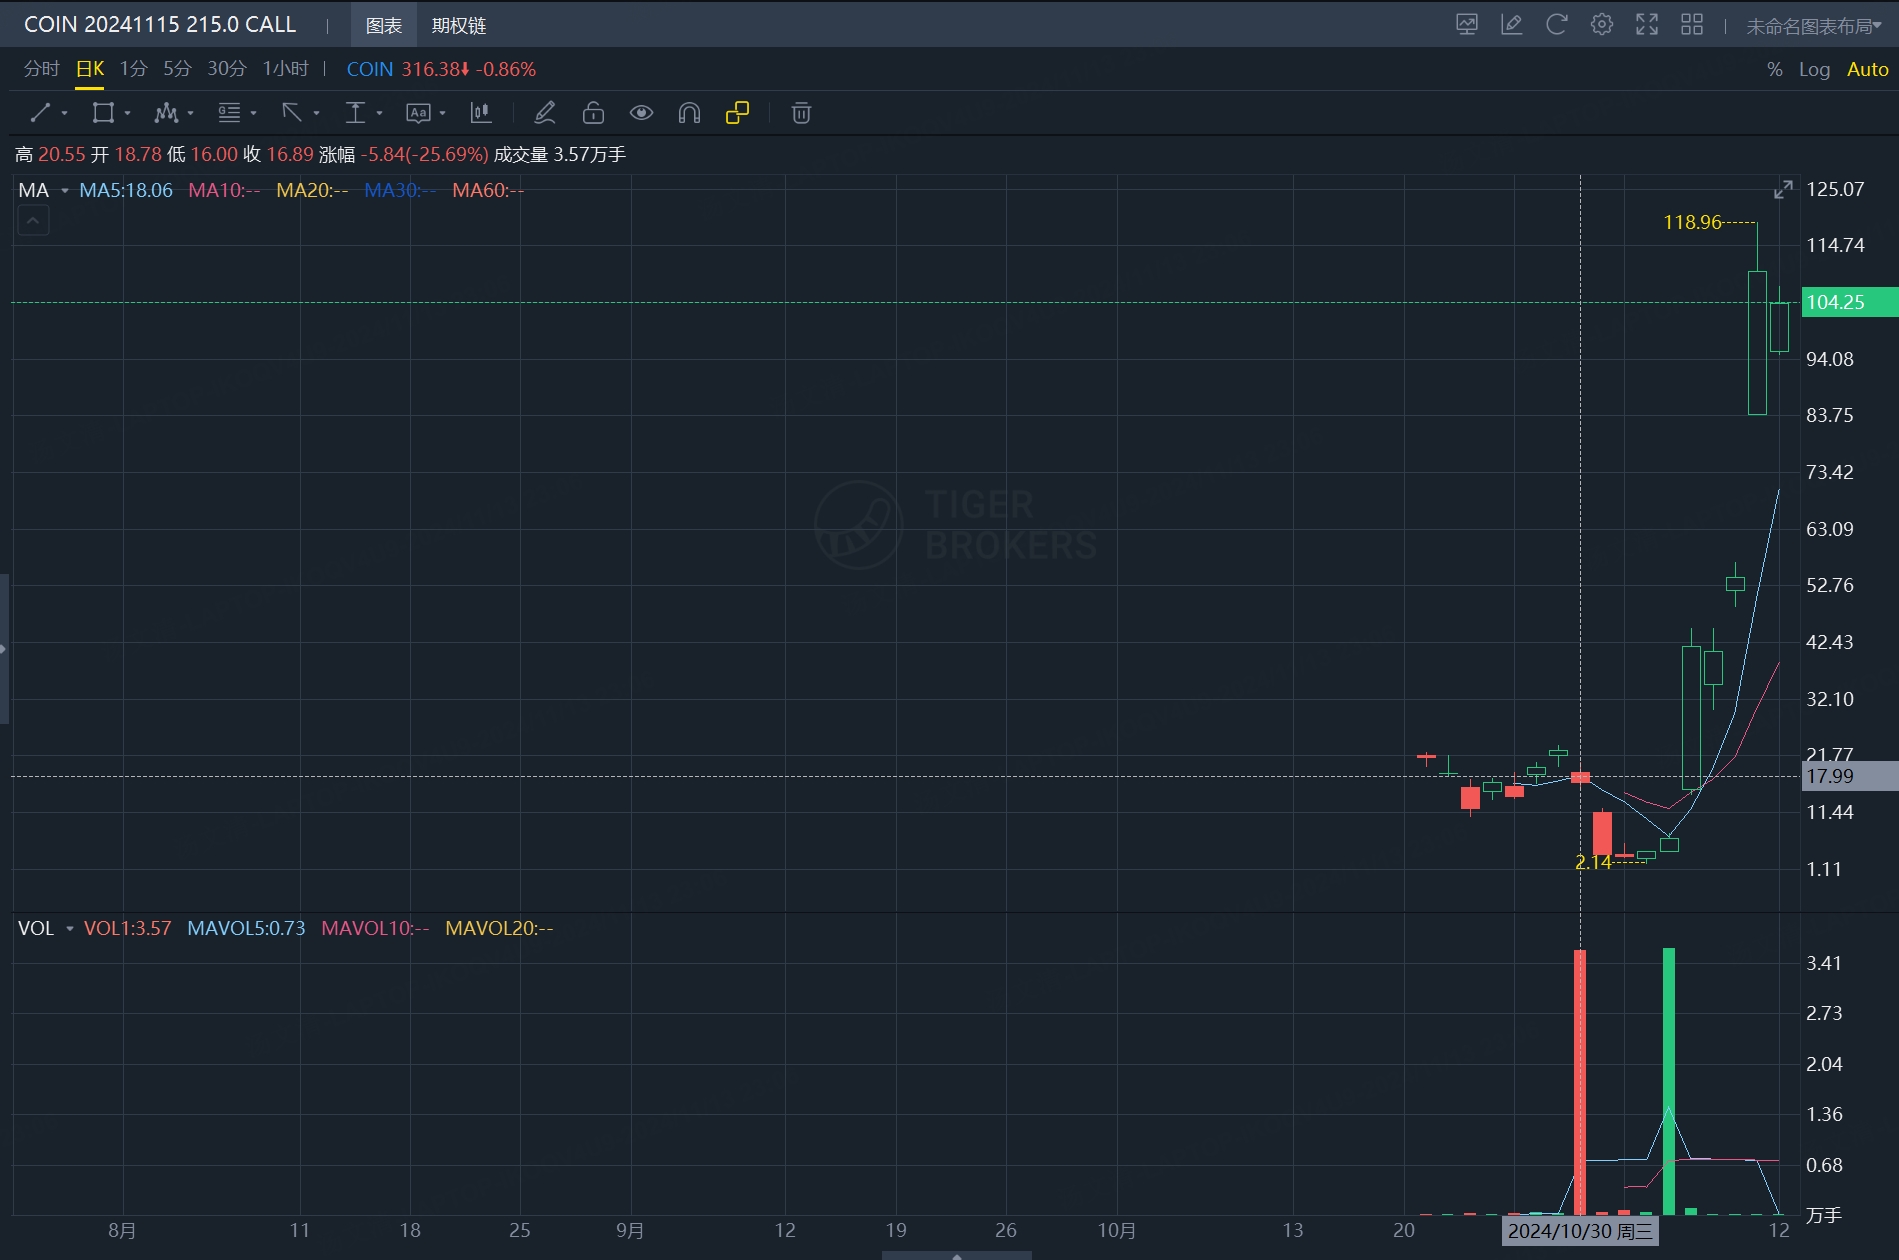The height and width of the screenshot is (1260, 1899).
Task: Click the MA5:18.06 indicator label
Action: 126,190
